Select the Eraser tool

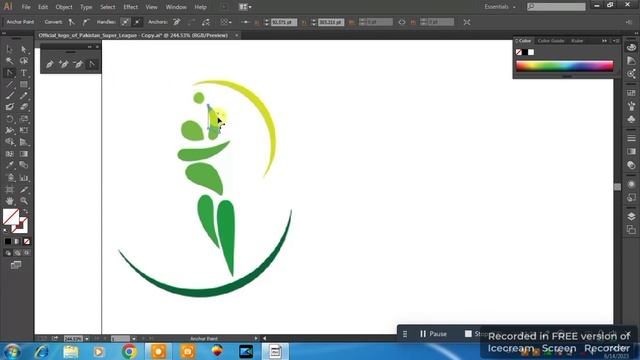coord(24,107)
